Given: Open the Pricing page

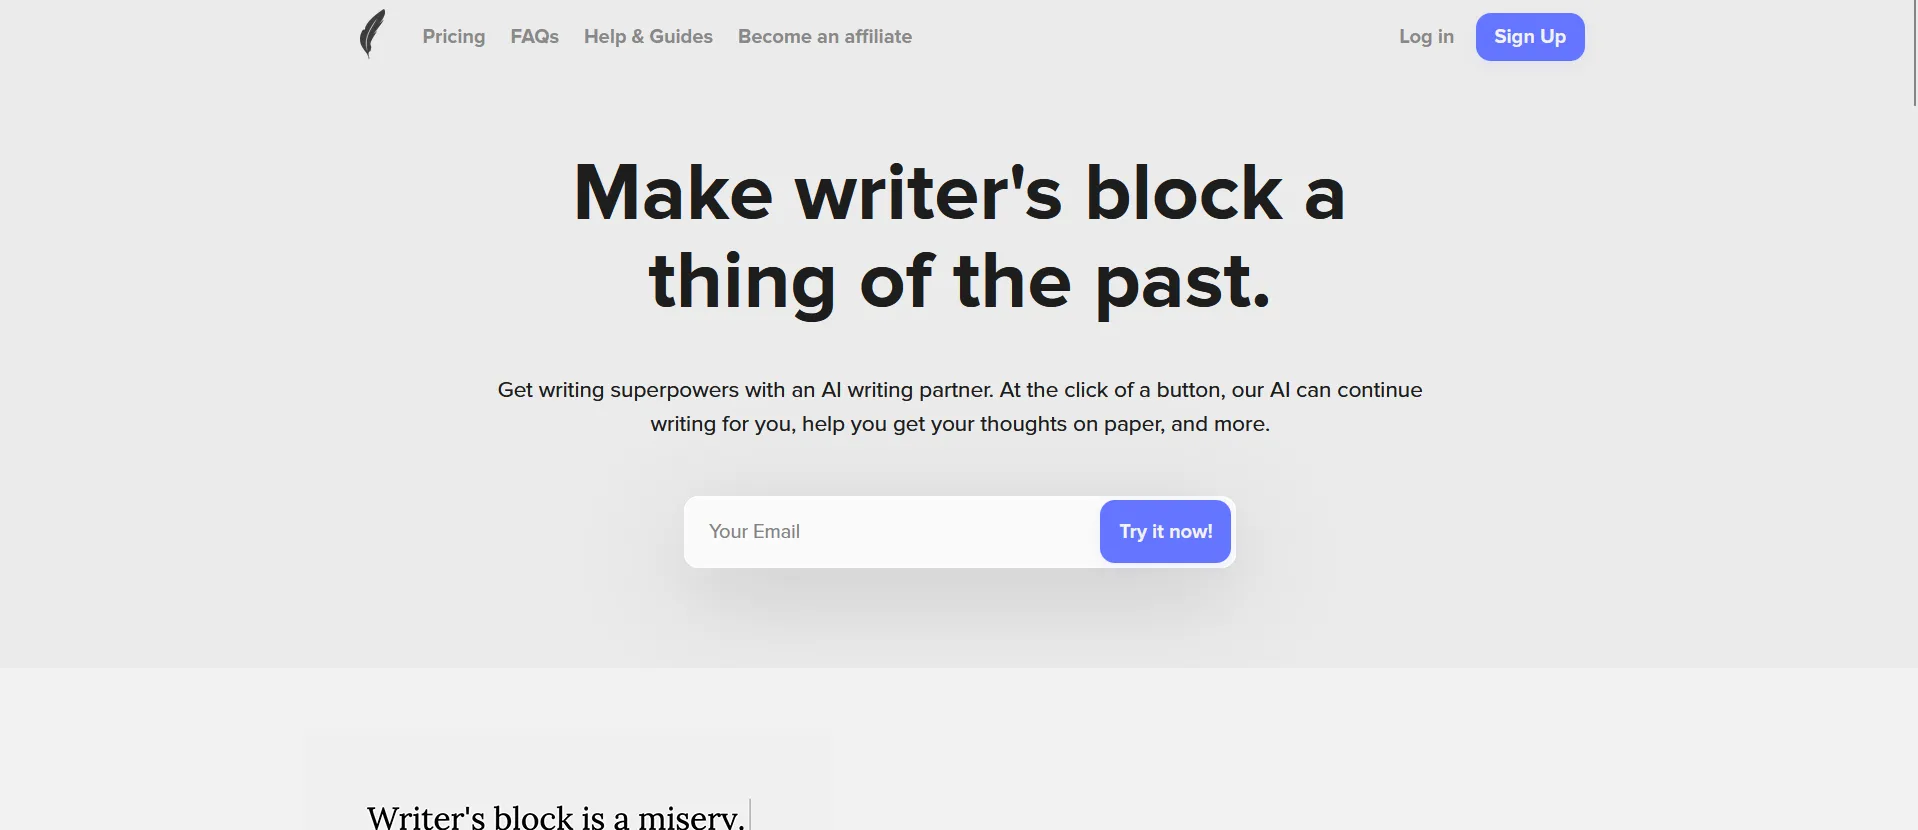Looking at the screenshot, I should [x=453, y=36].
